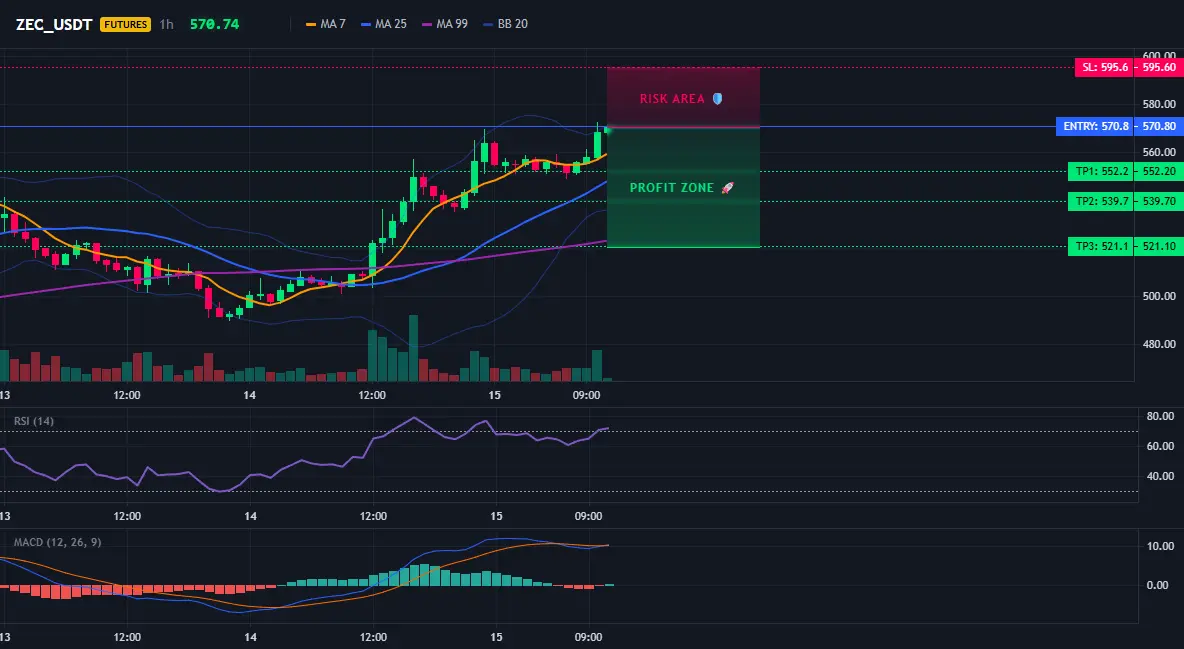Toggle the MA 99 legend entry

(x=445, y=24)
